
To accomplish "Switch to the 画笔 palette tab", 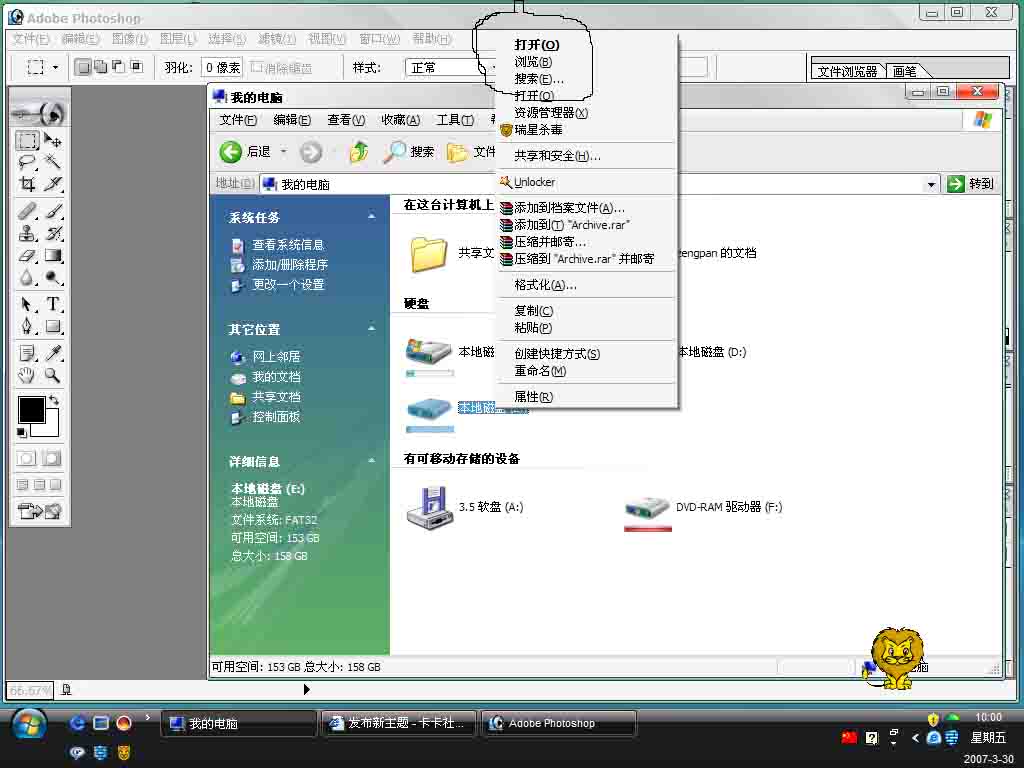I will 905,71.
